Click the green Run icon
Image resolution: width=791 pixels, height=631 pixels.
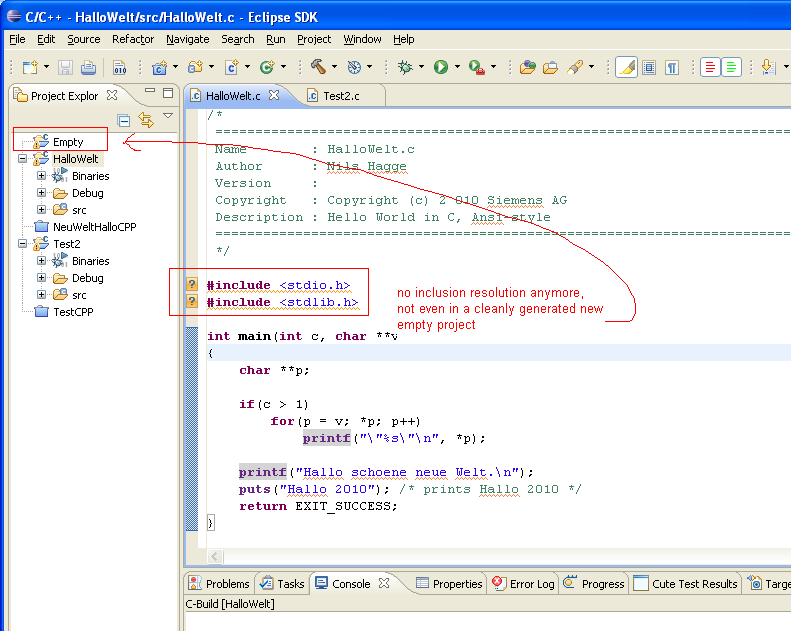441,67
